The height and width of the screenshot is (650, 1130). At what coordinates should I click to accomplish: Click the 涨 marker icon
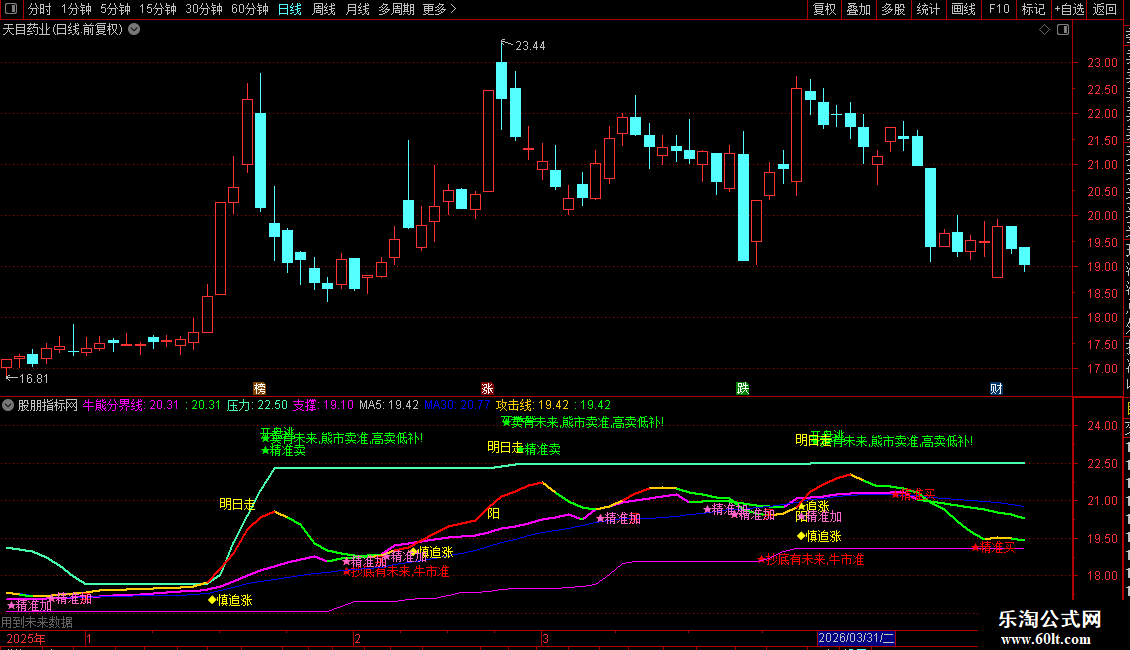[x=487, y=388]
